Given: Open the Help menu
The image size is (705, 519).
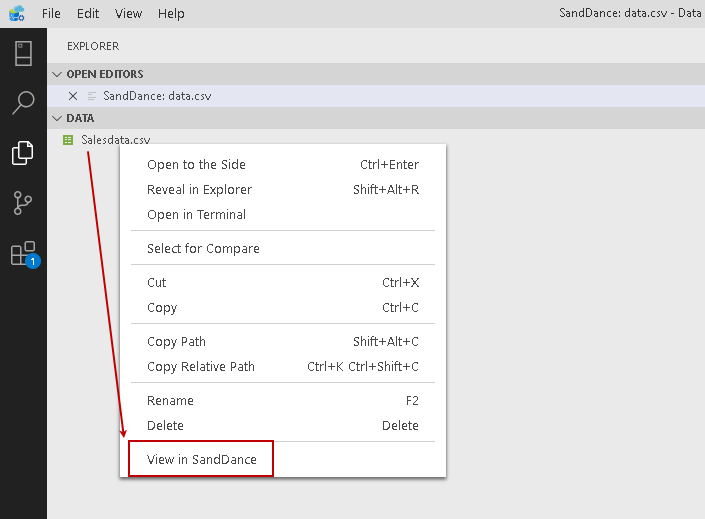Looking at the screenshot, I should tap(171, 14).
